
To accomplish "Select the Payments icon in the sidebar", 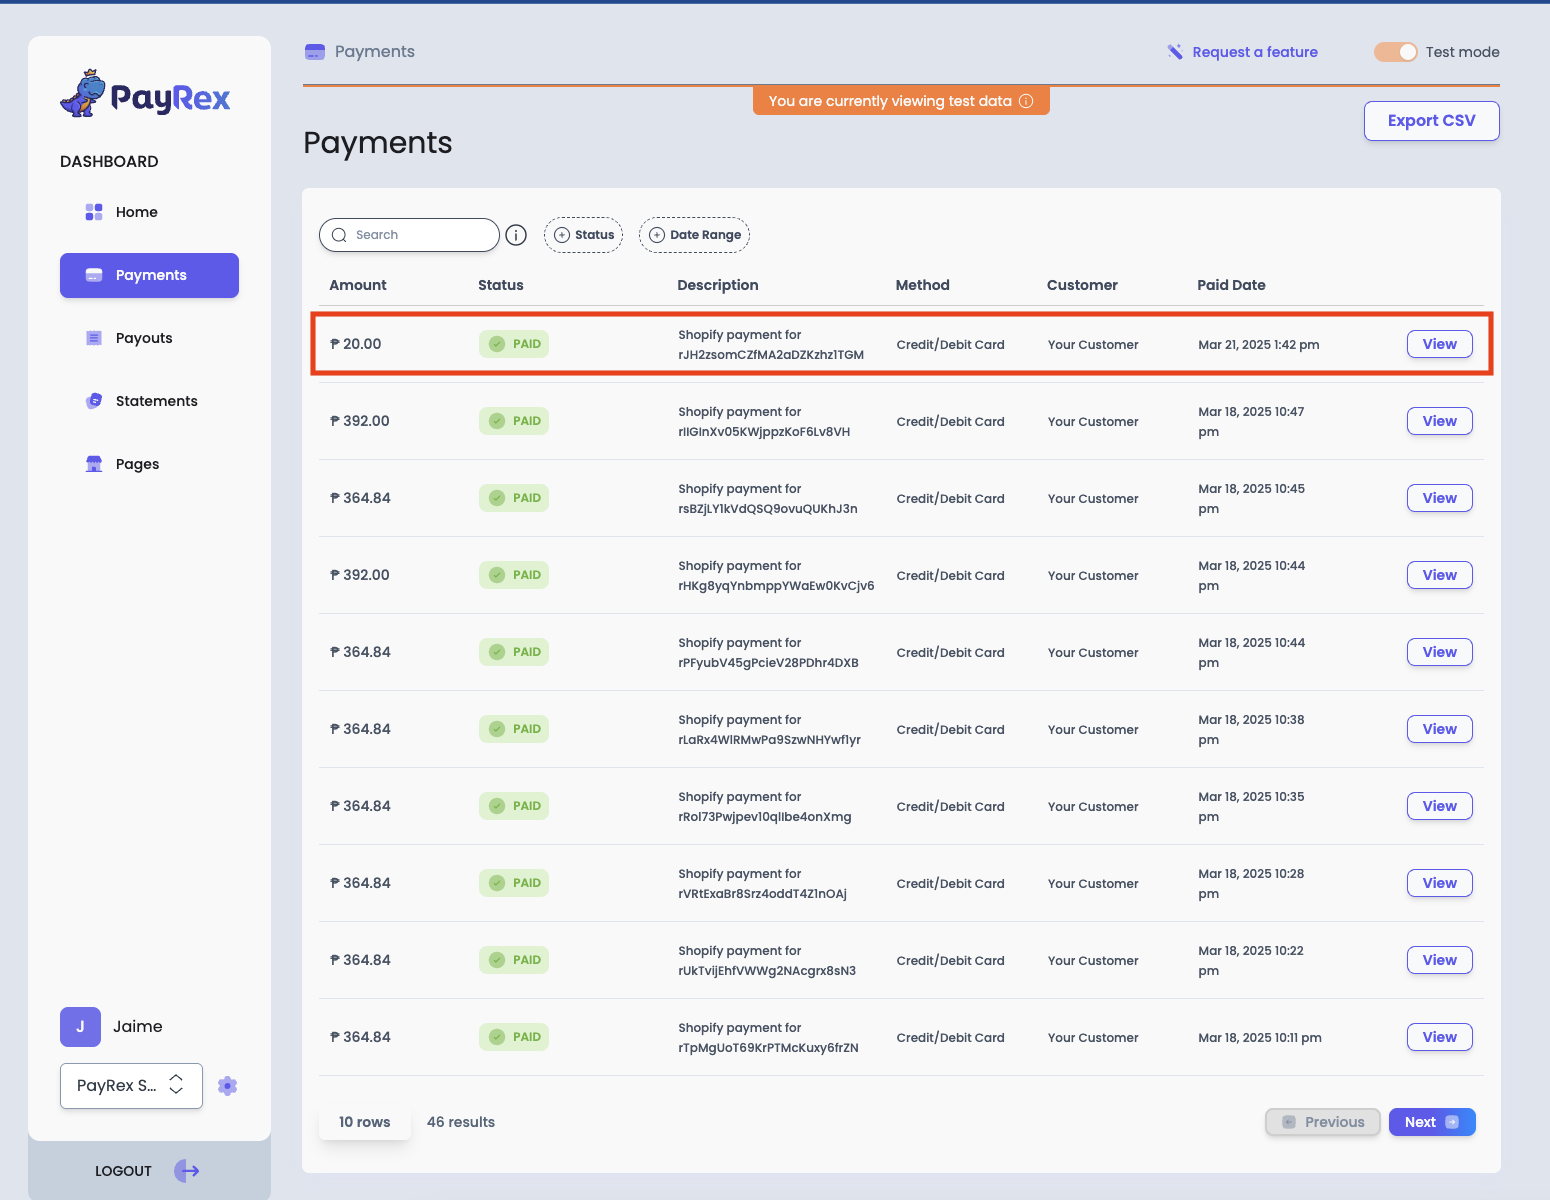I will pyautogui.click(x=94, y=275).
